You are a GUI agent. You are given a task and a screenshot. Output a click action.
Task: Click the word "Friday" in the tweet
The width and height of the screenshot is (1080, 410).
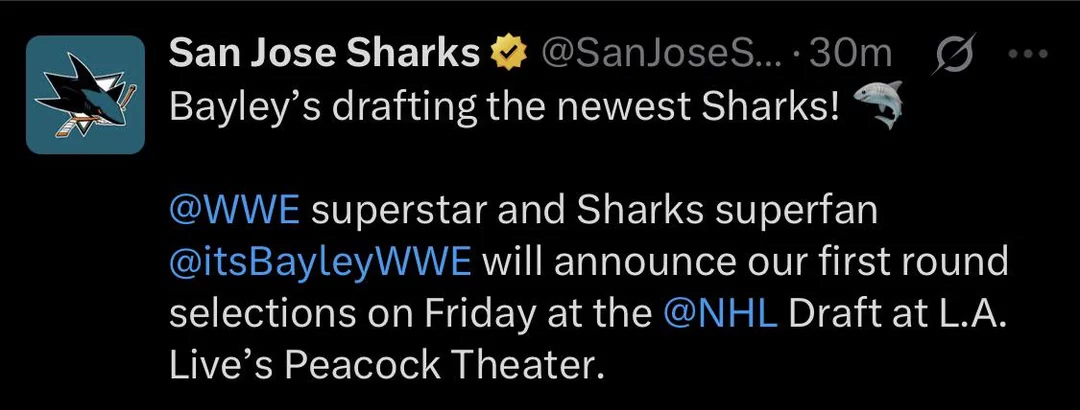[x=480, y=316]
